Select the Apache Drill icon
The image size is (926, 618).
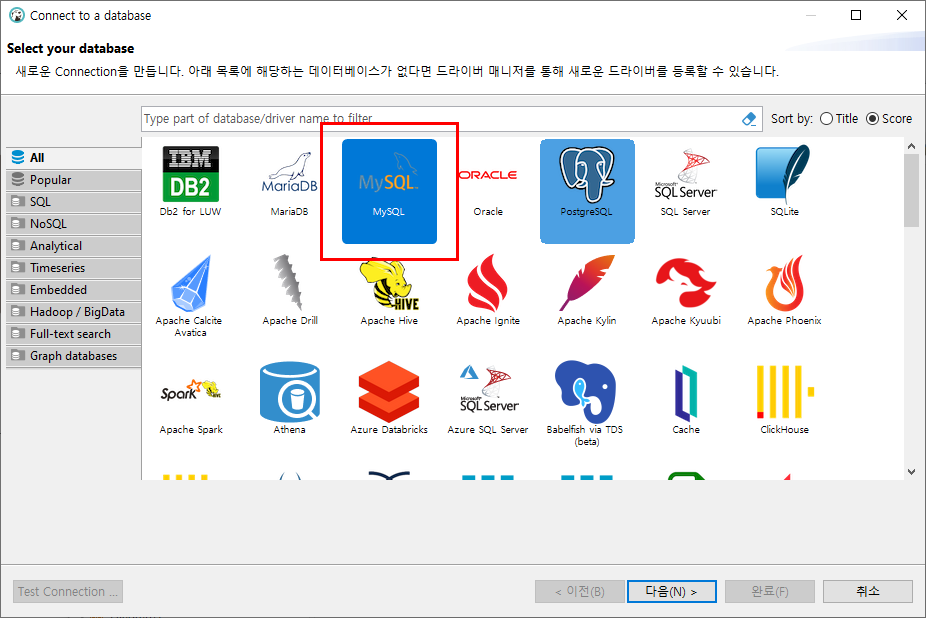tap(289, 282)
